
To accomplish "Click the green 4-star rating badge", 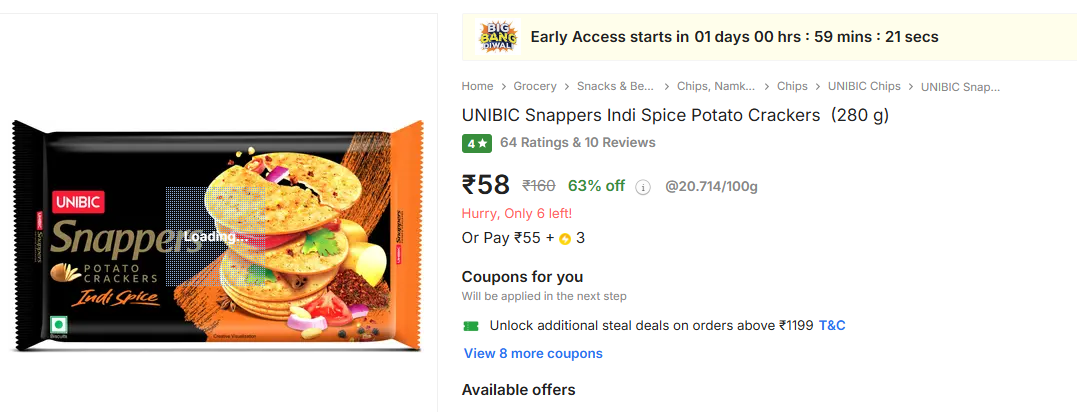I will 476,143.
